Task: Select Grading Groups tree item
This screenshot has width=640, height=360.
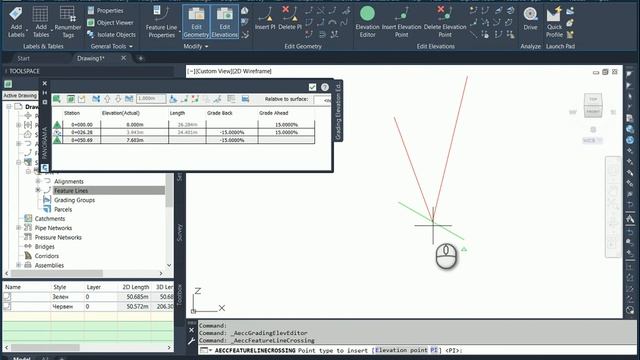Action: [74, 200]
